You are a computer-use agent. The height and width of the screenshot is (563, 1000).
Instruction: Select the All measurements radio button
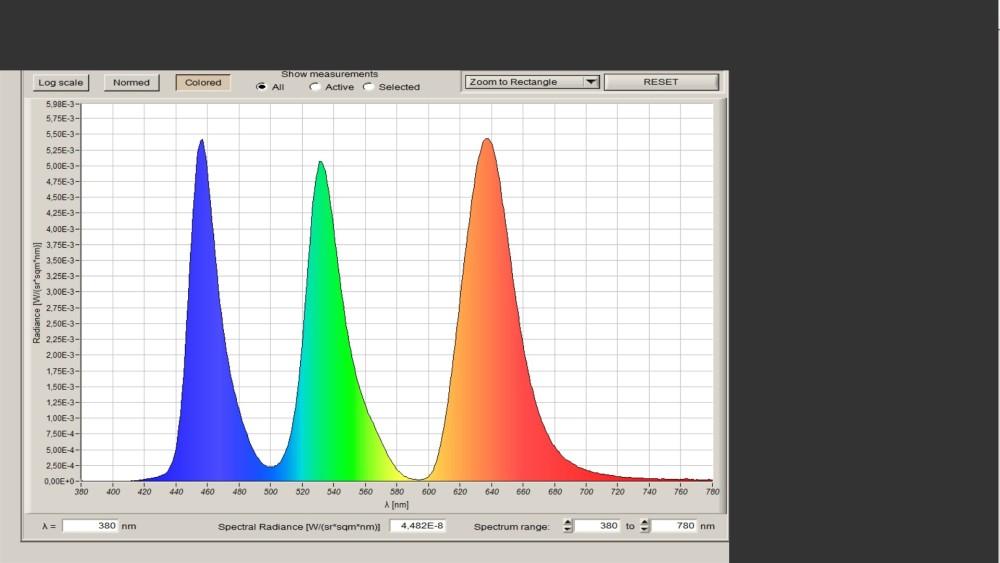pos(261,87)
